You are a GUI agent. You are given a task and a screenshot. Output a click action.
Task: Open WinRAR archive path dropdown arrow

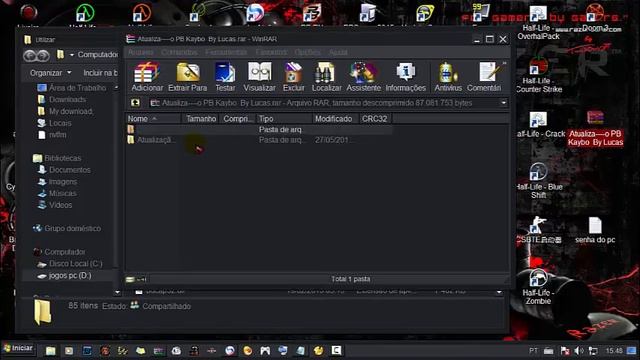(x=504, y=103)
